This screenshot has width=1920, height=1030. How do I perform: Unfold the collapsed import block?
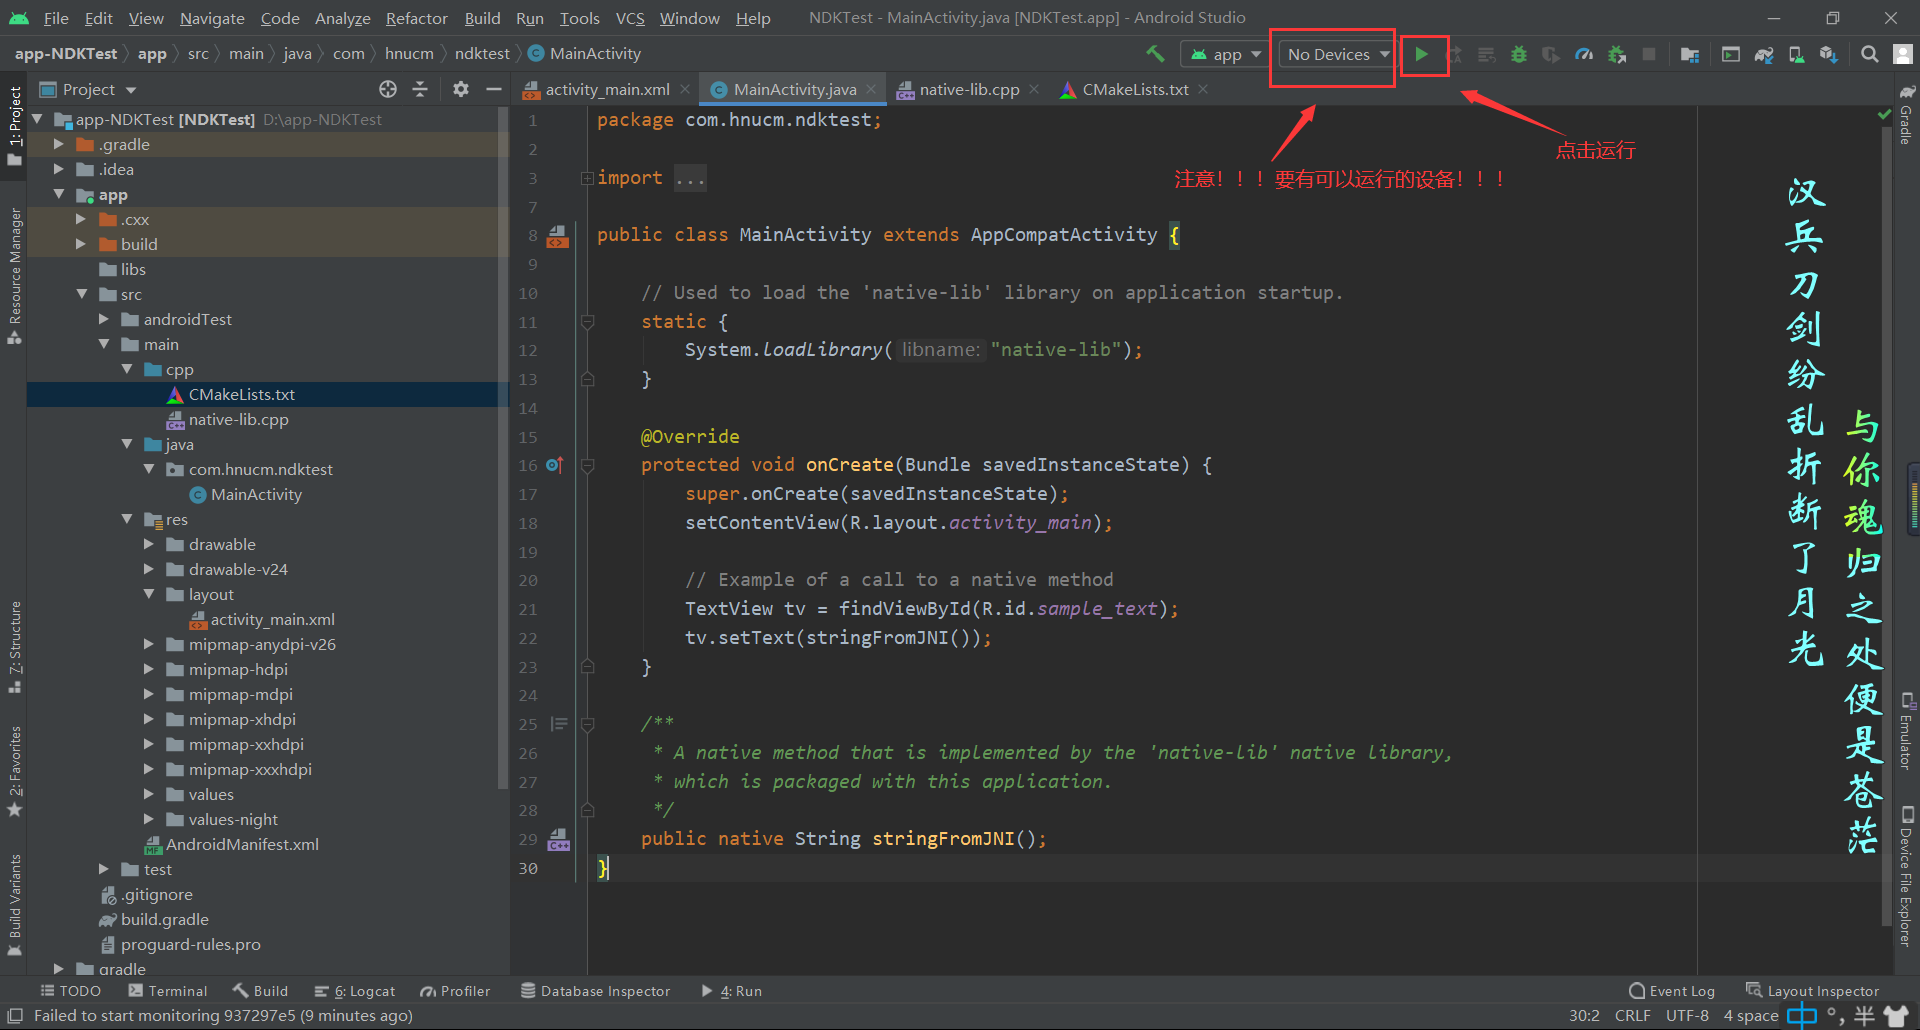(587, 178)
